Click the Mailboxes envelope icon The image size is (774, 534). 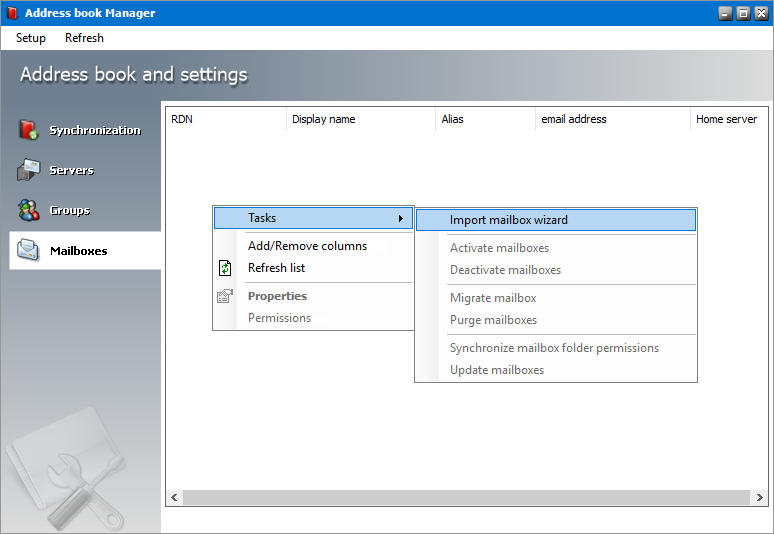point(28,250)
